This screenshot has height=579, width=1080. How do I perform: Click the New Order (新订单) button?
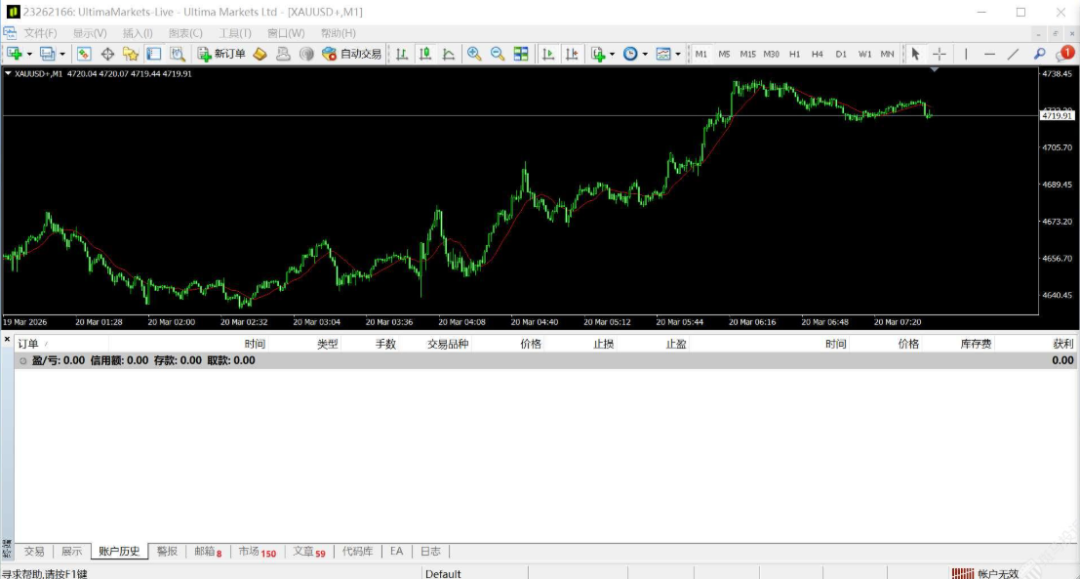(222, 54)
